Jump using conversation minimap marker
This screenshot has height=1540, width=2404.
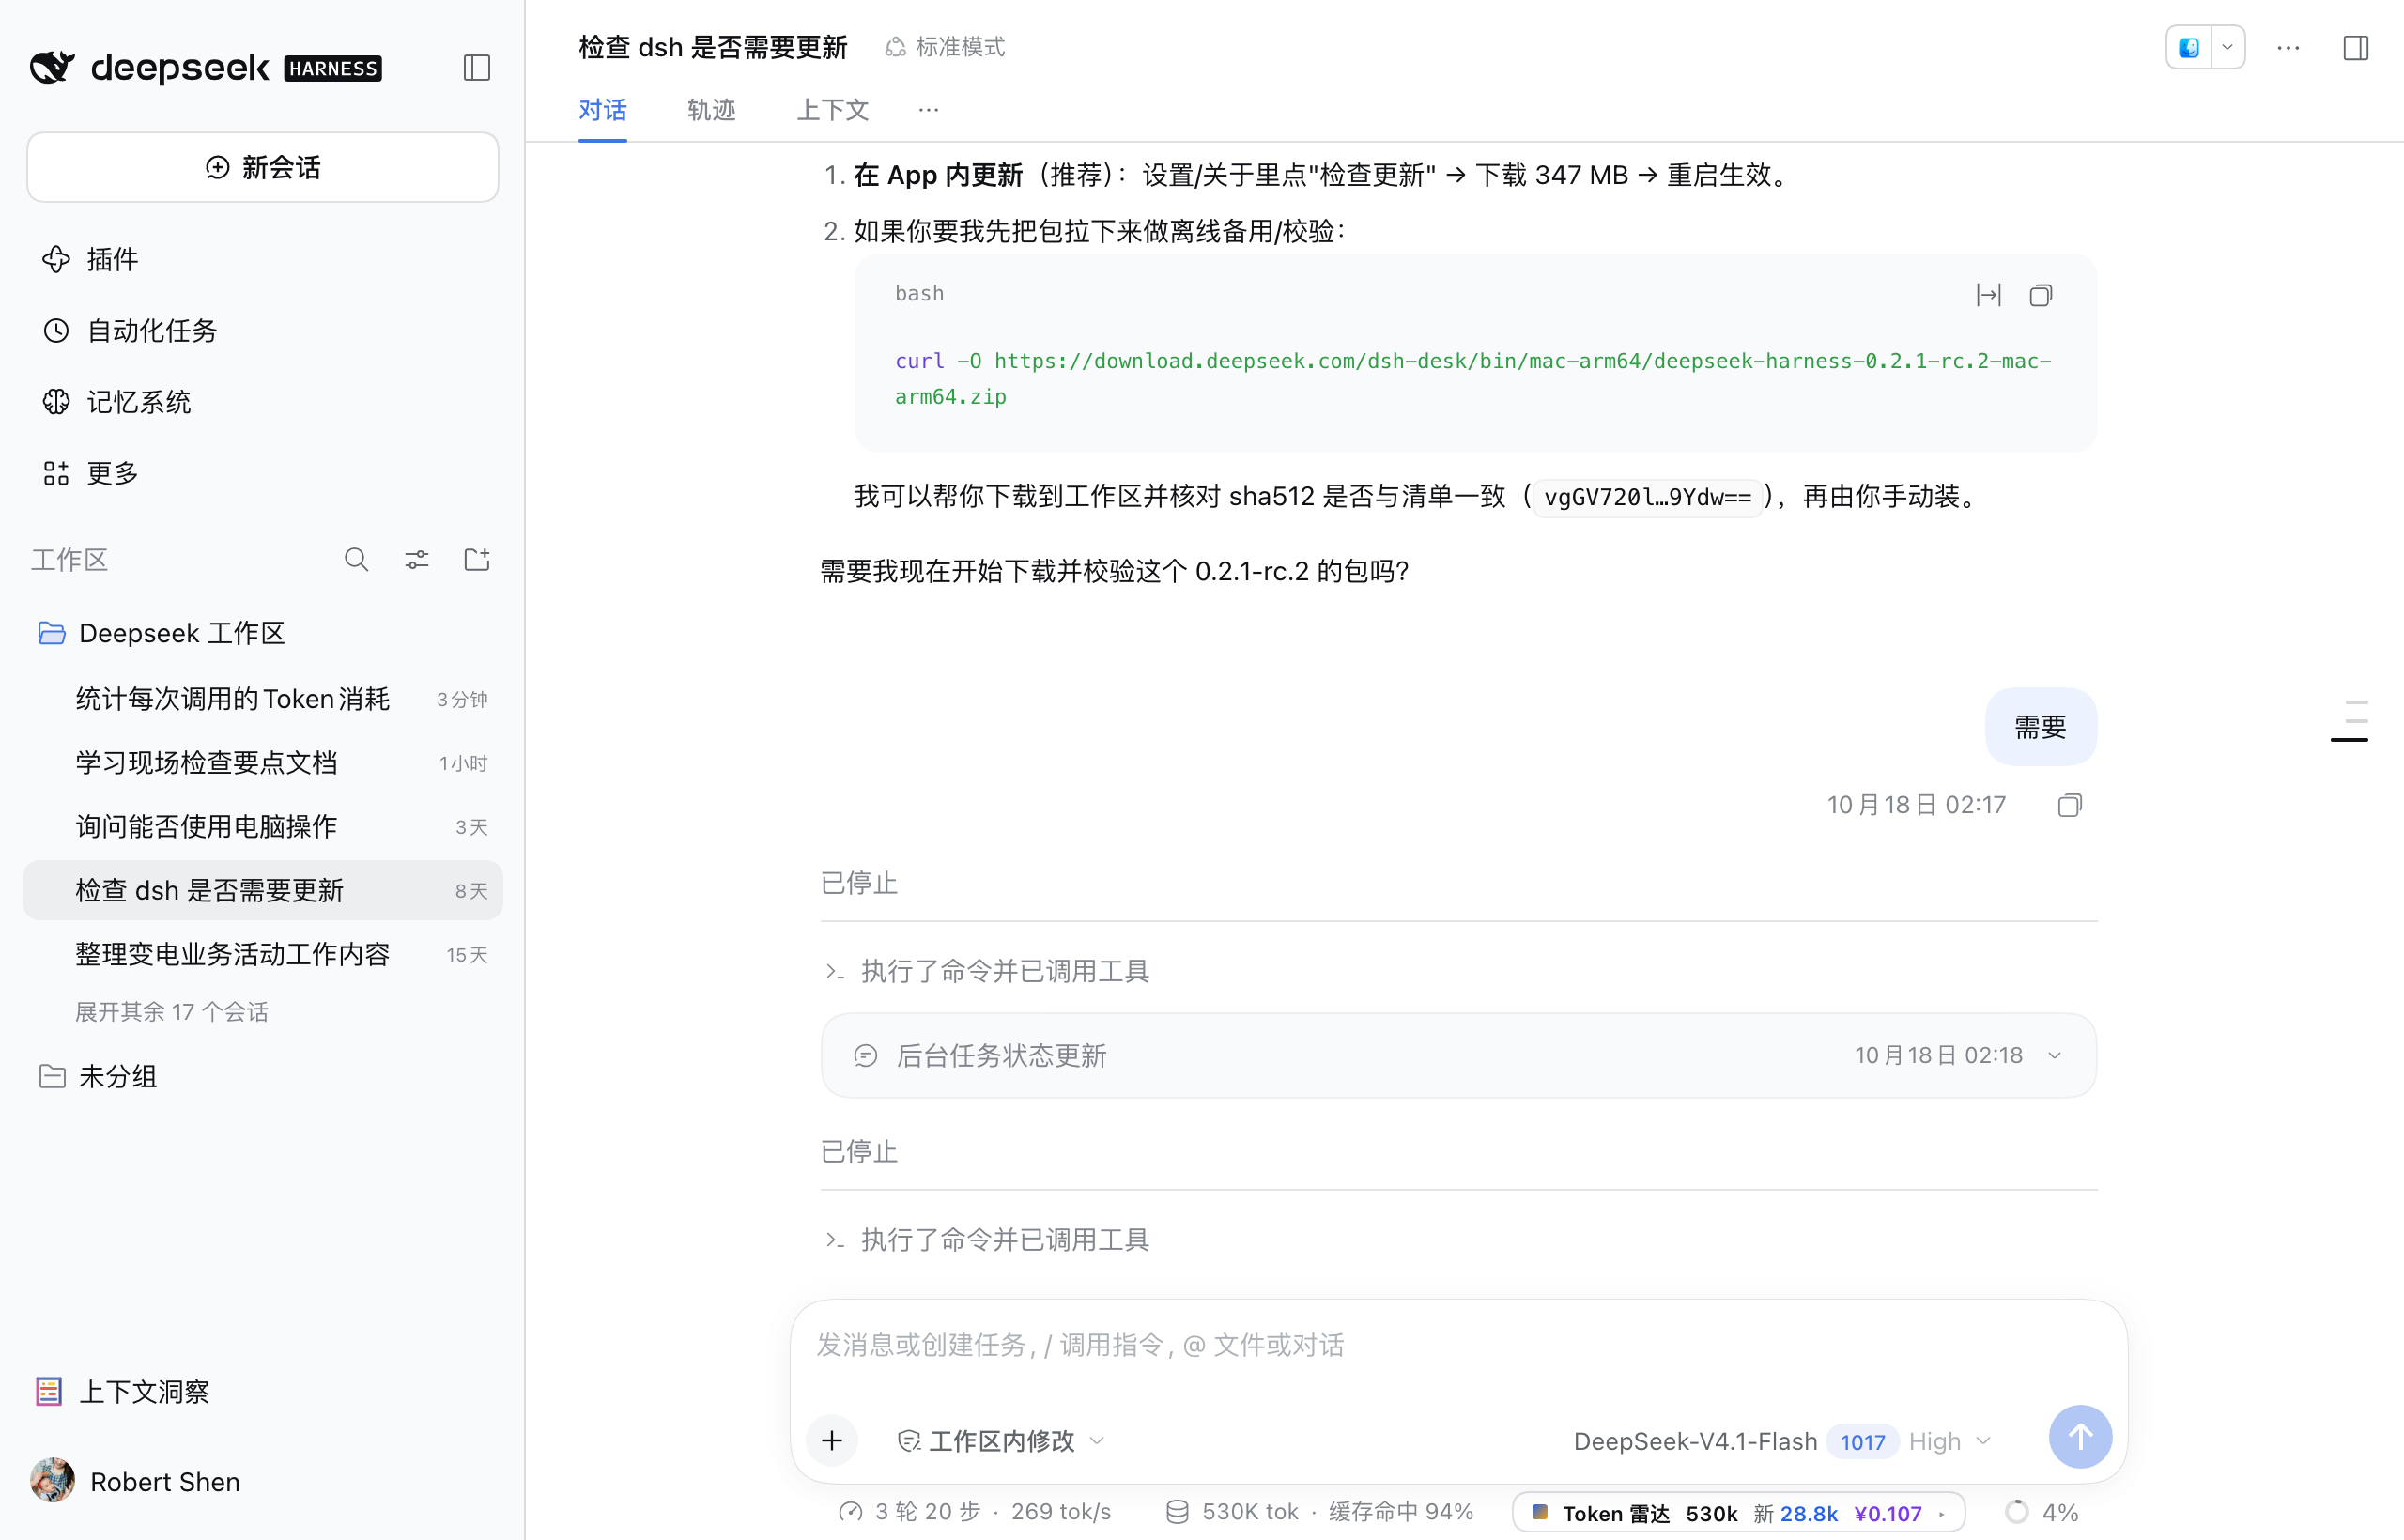pyautogui.click(x=2349, y=739)
